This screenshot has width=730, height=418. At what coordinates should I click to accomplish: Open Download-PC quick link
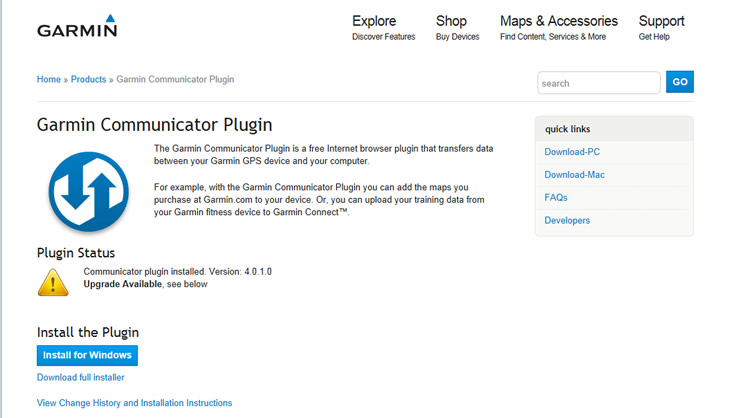click(572, 152)
